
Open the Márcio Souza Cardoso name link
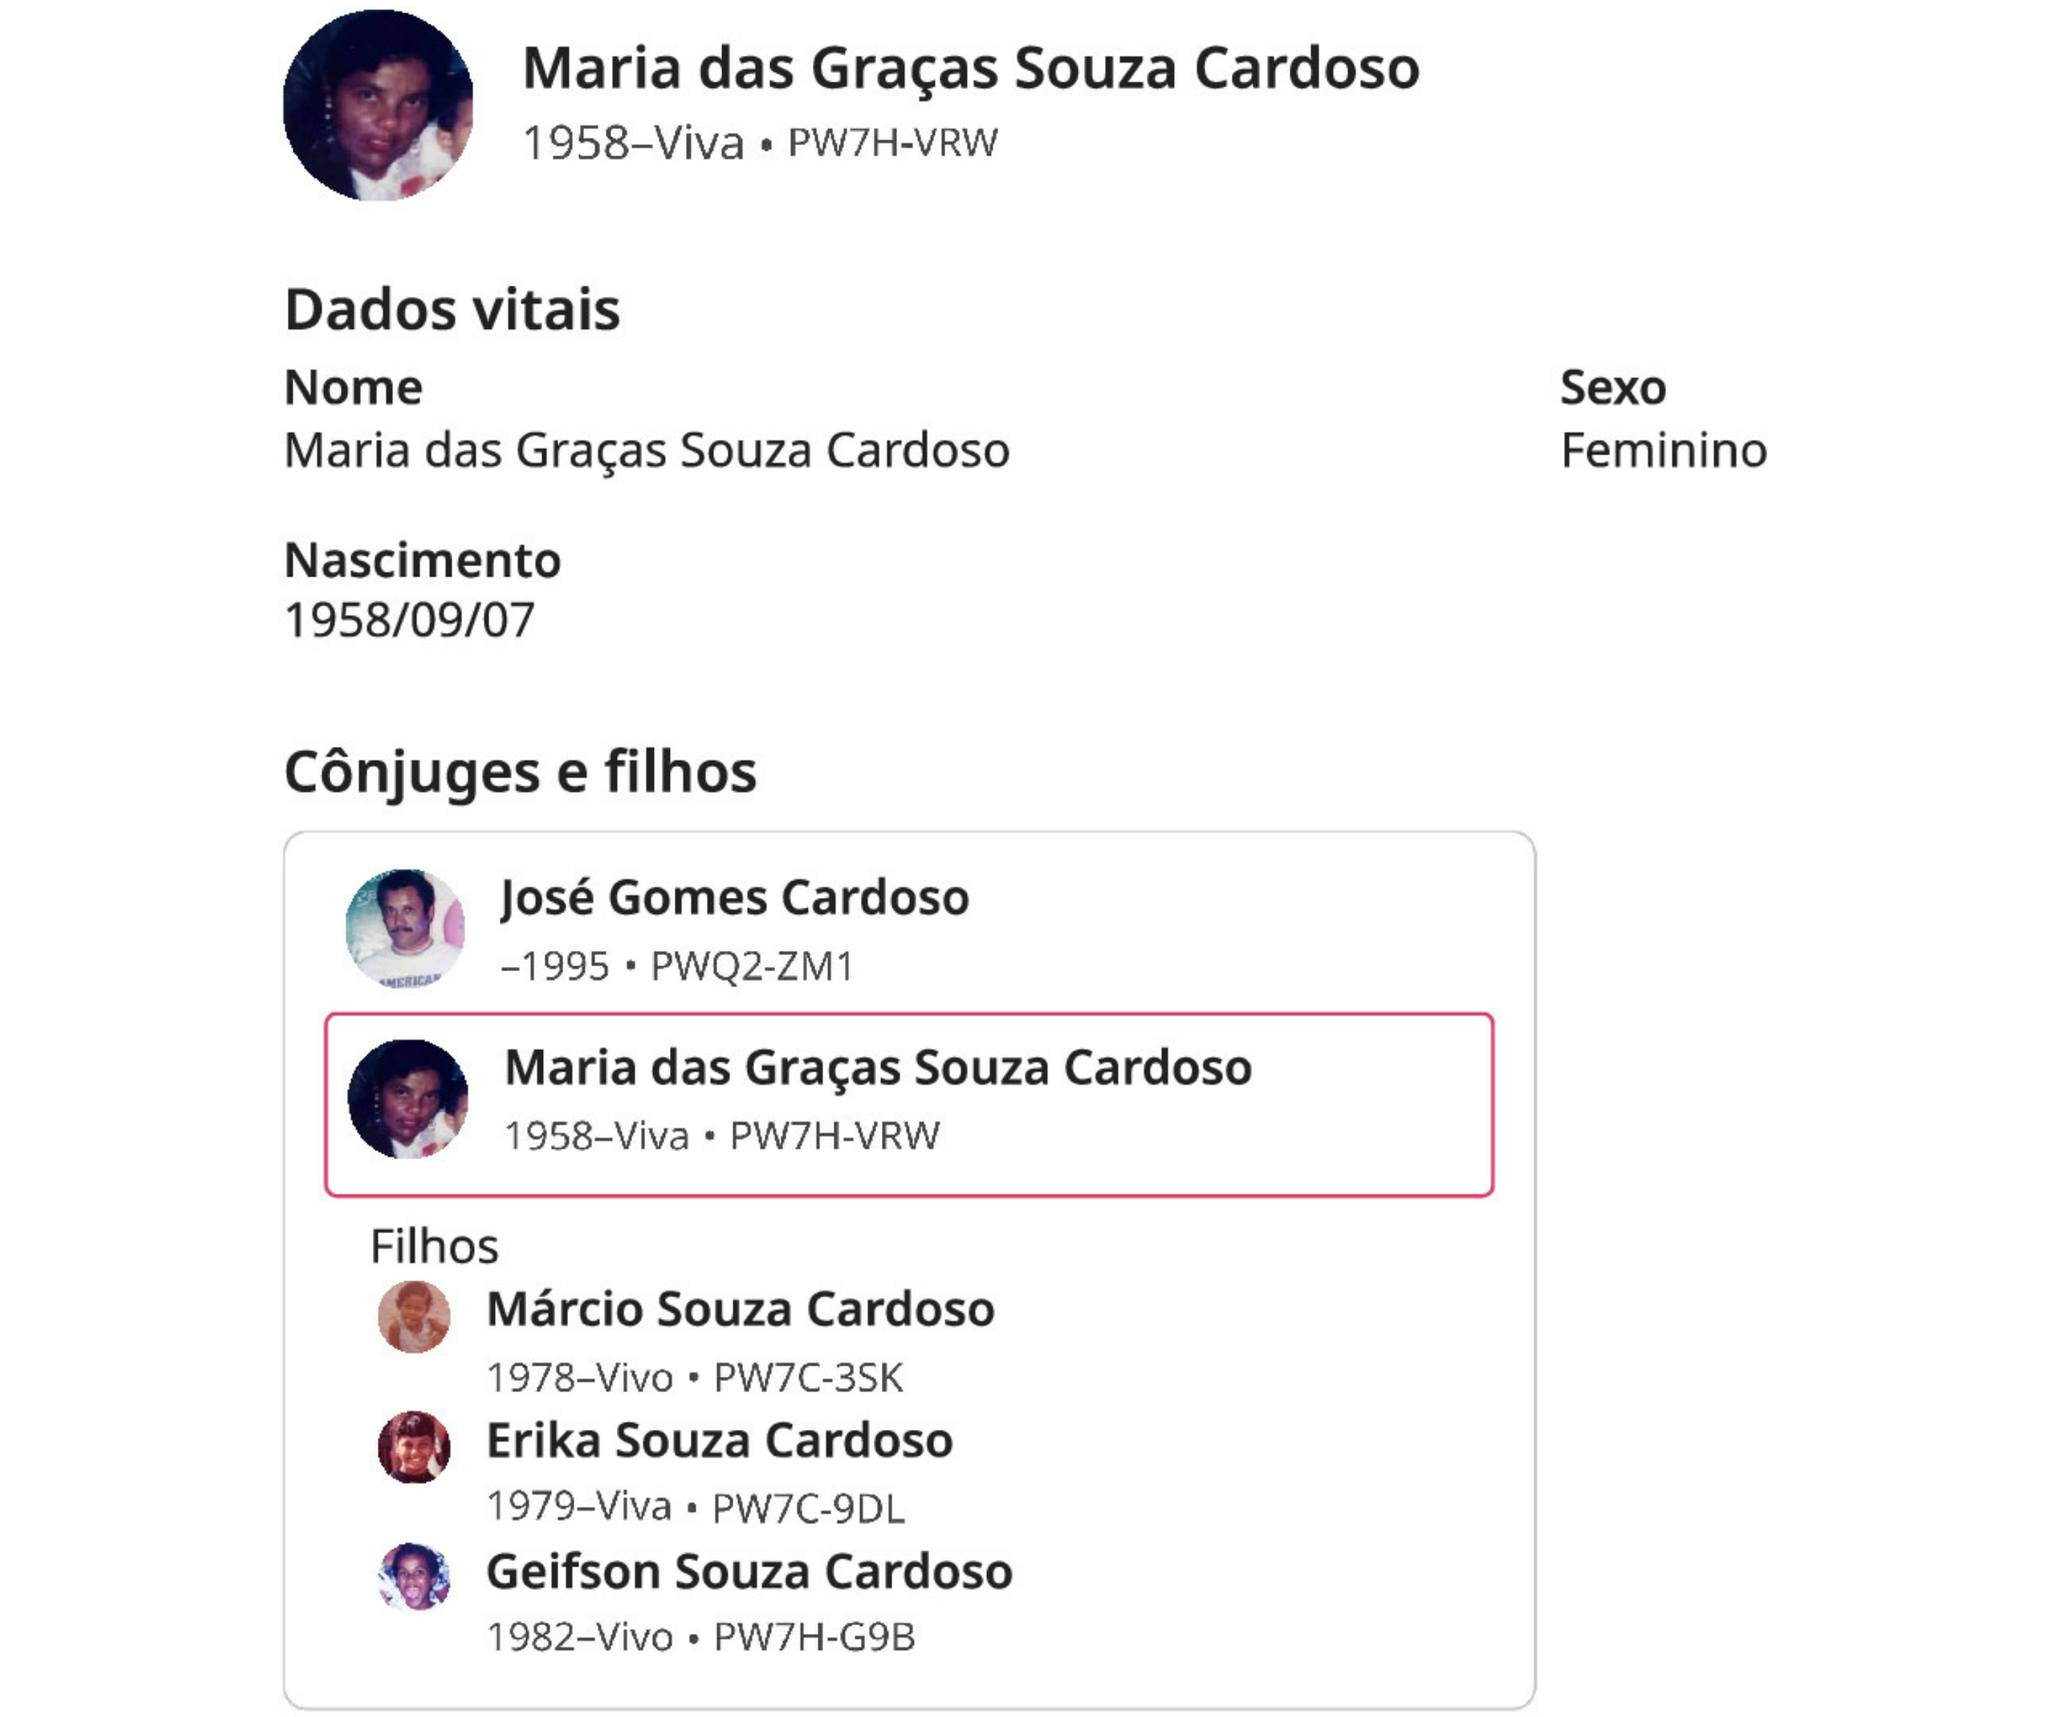point(740,1309)
